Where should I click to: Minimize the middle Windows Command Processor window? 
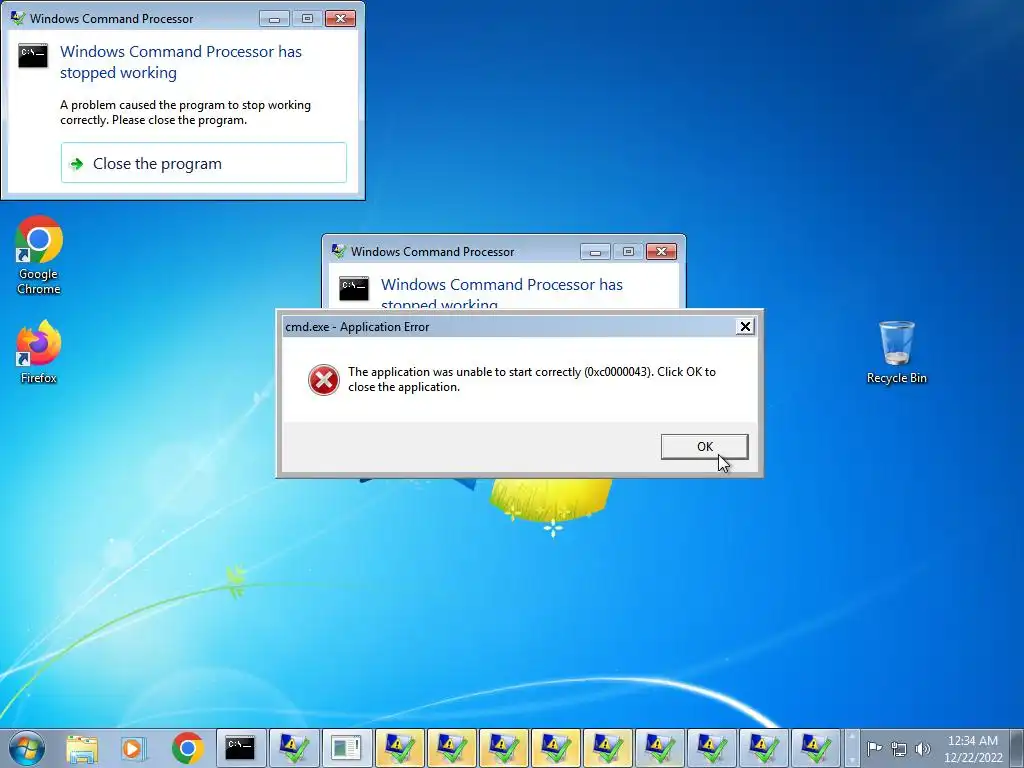[x=595, y=252]
